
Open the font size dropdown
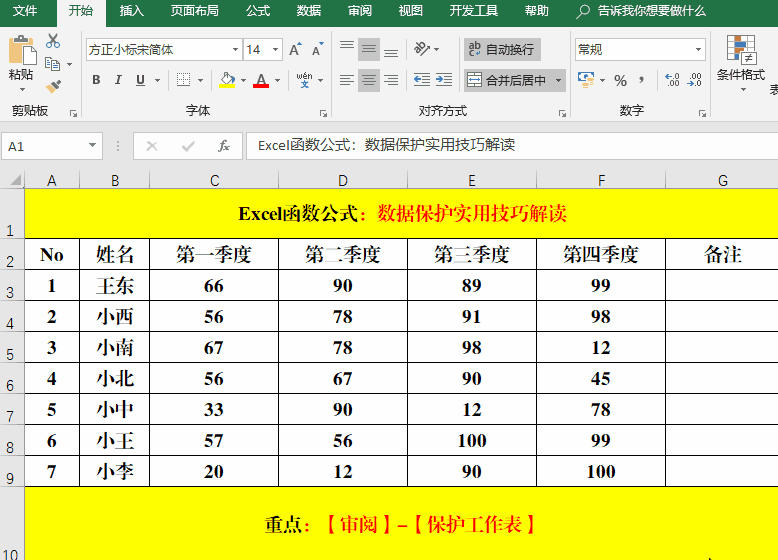point(275,50)
